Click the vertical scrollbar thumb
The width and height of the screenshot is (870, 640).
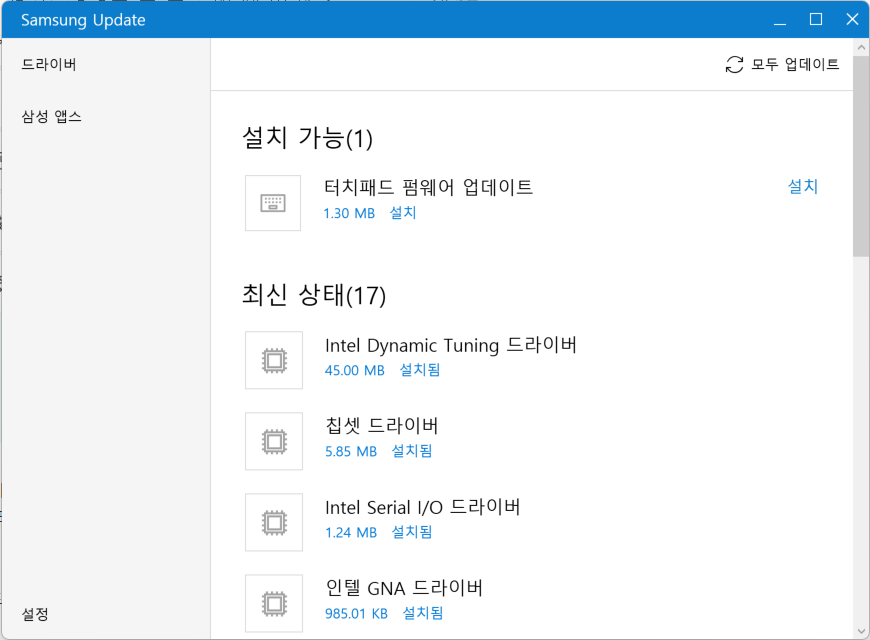click(861, 157)
